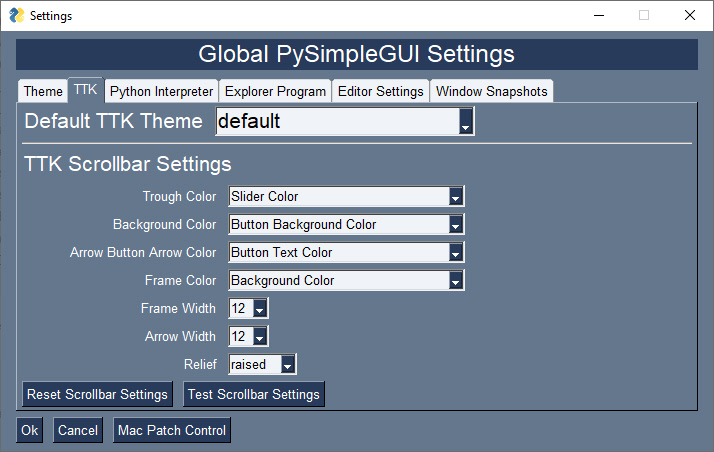714x452 pixels.
Task: Expand the Background Color dropdown arrow
Action: pos(455,224)
